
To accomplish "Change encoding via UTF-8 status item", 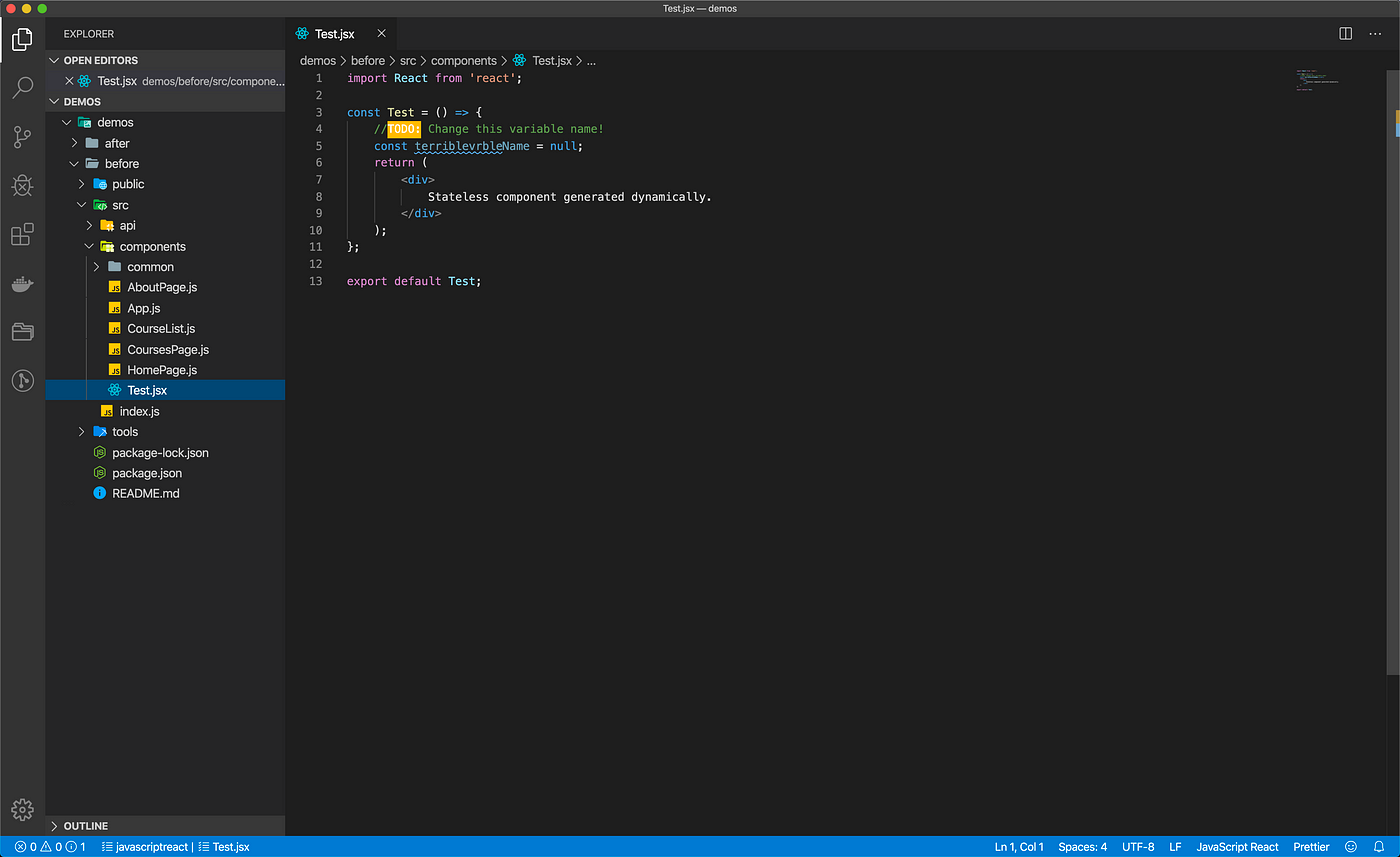I will (1138, 847).
